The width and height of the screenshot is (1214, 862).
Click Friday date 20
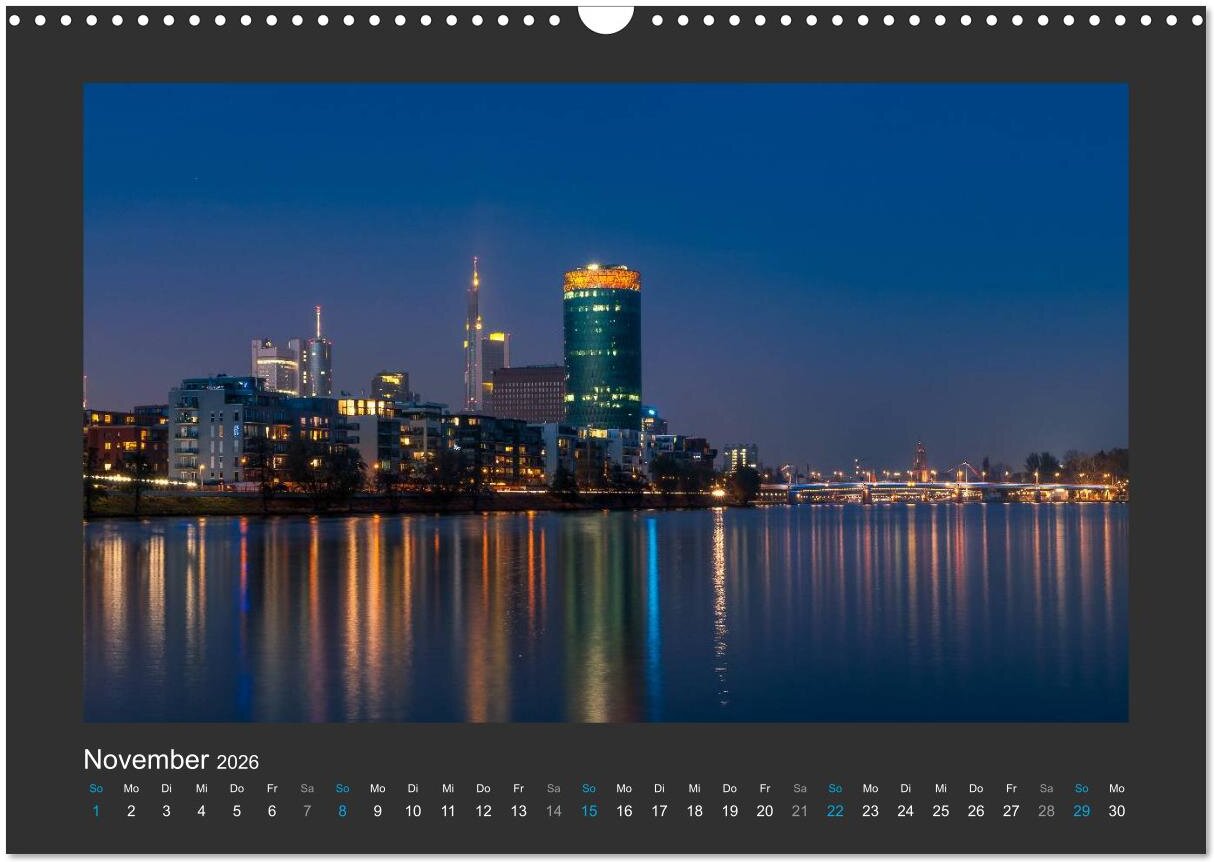click(x=764, y=811)
